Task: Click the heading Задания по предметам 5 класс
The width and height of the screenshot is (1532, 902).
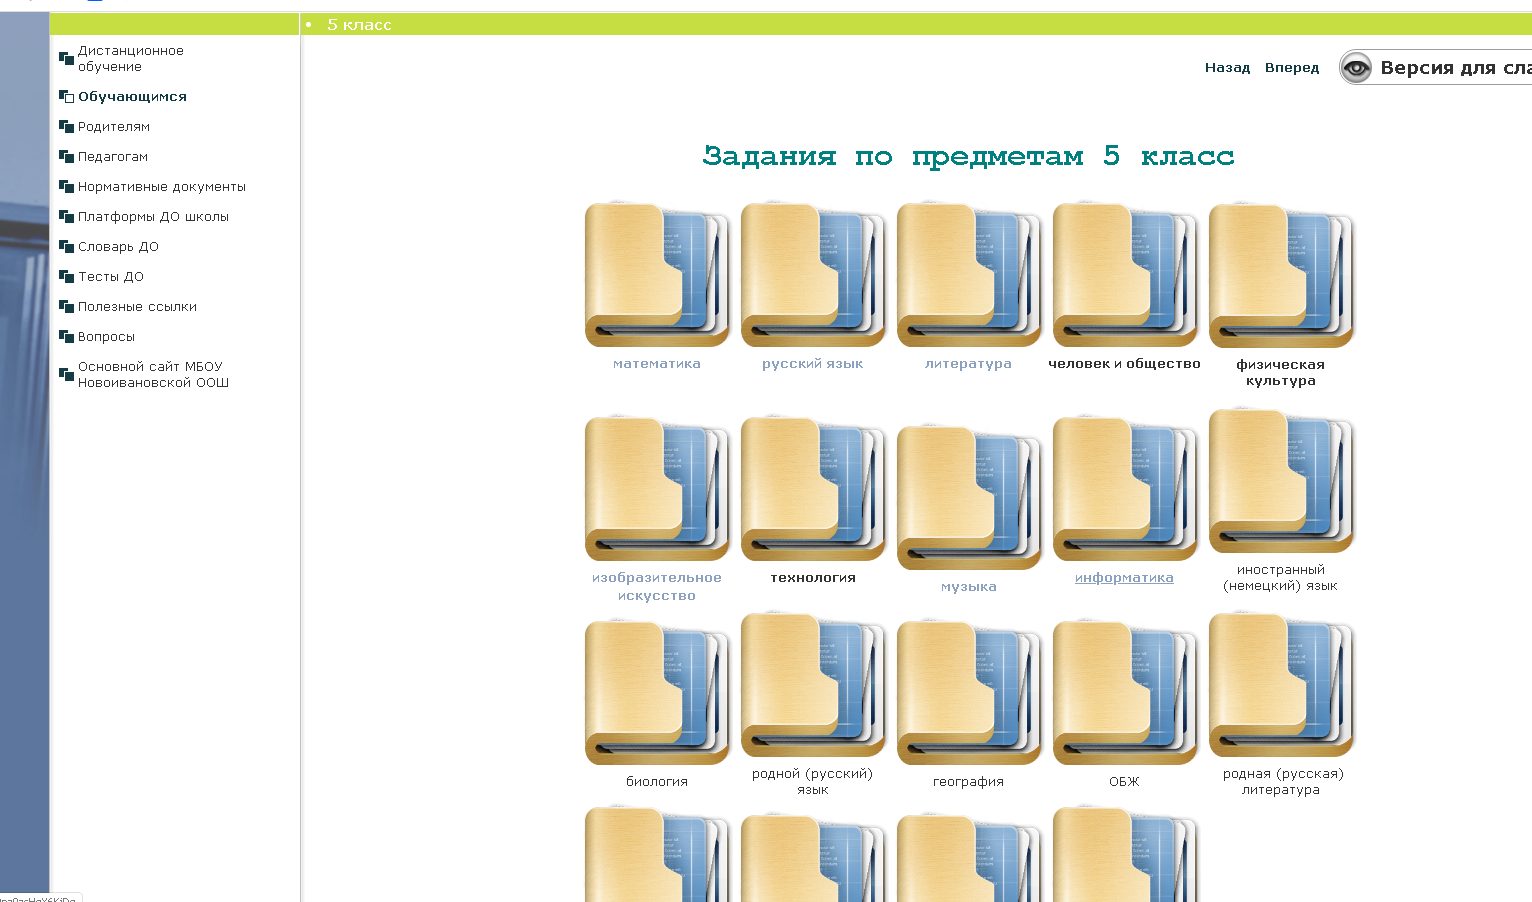Action: tap(969, 156)
